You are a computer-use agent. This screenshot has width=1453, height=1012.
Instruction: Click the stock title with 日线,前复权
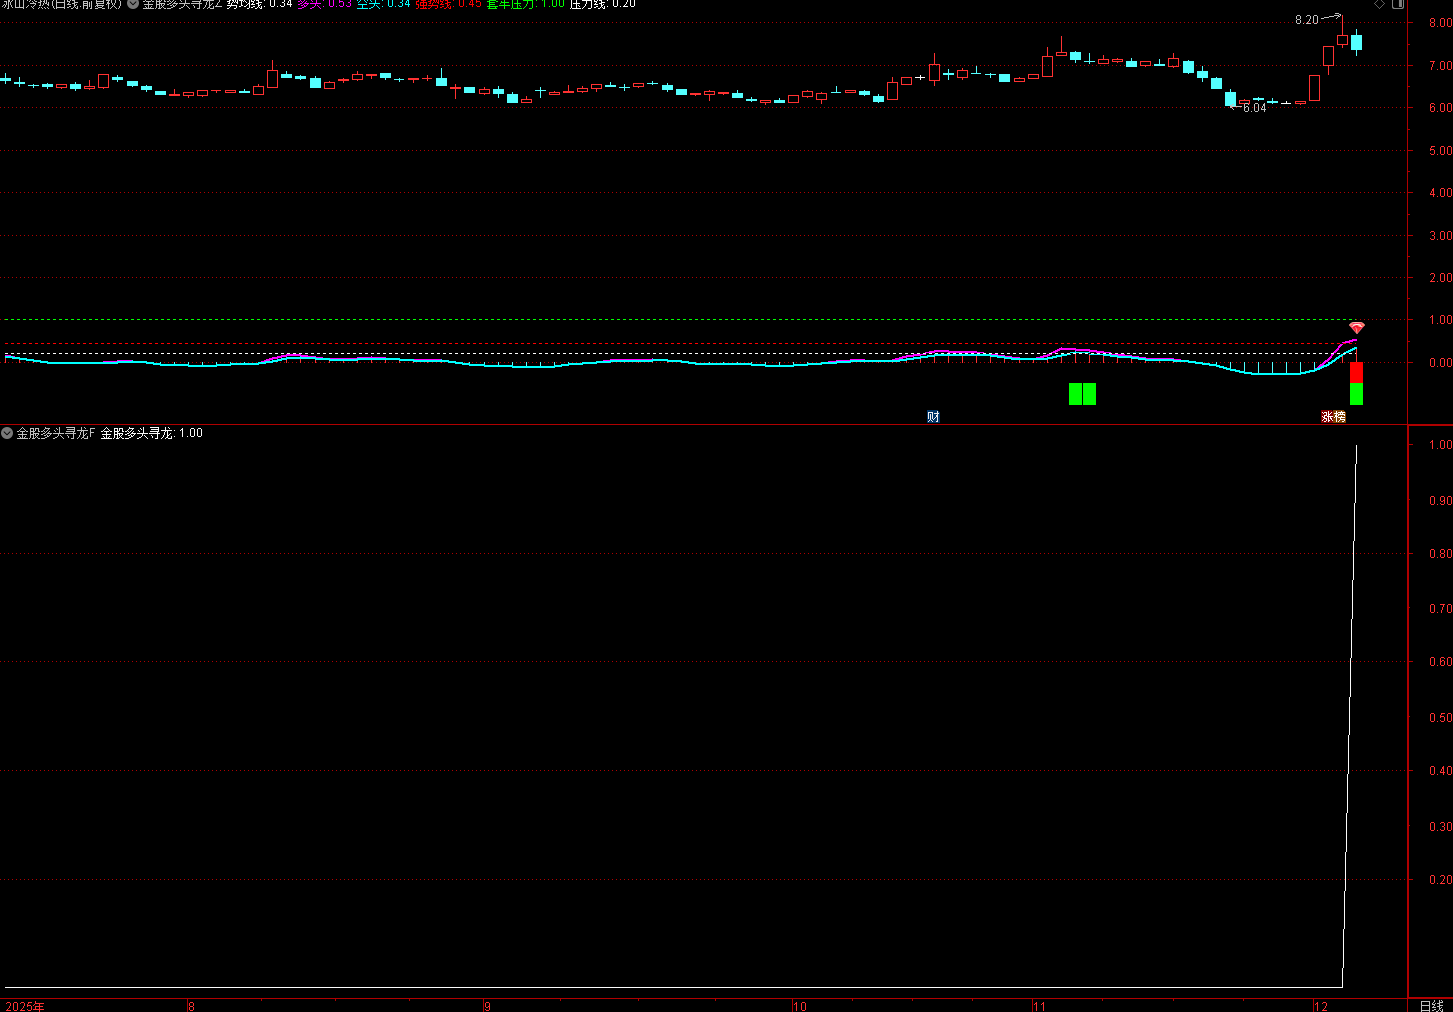62,4
